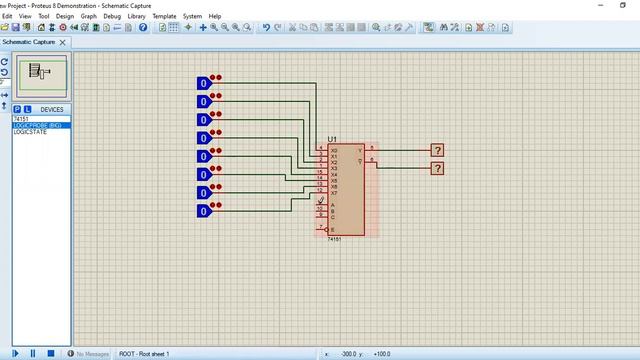640x360 pixels.
Task: Click the rightmost toolbar sheet icon
Action: (x=505, y=27)
